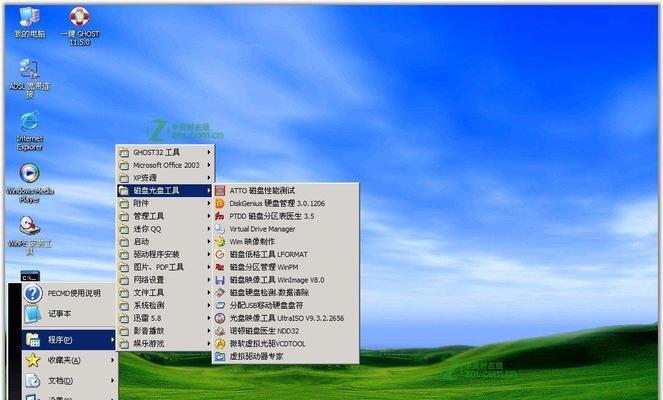Choose Virtual Drive Manager from the submenu
This screenshot has width=663, height=400.
268,228
